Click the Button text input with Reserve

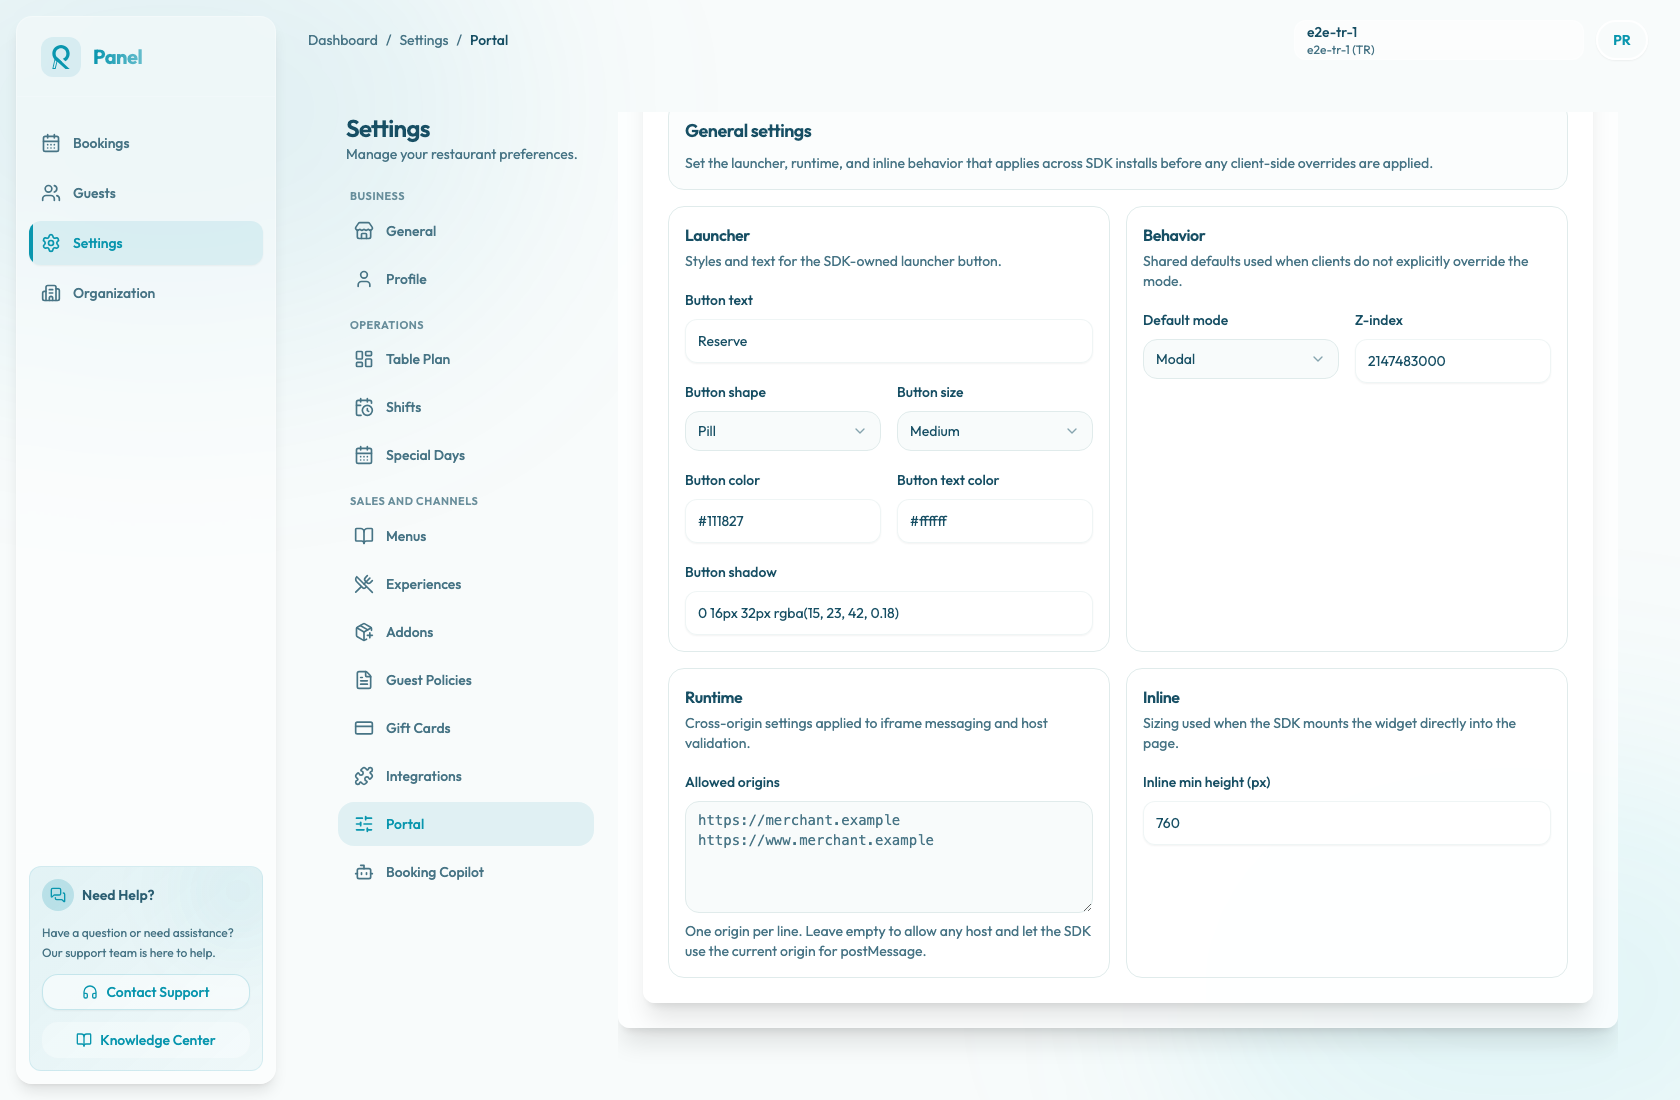coord(888,341)
